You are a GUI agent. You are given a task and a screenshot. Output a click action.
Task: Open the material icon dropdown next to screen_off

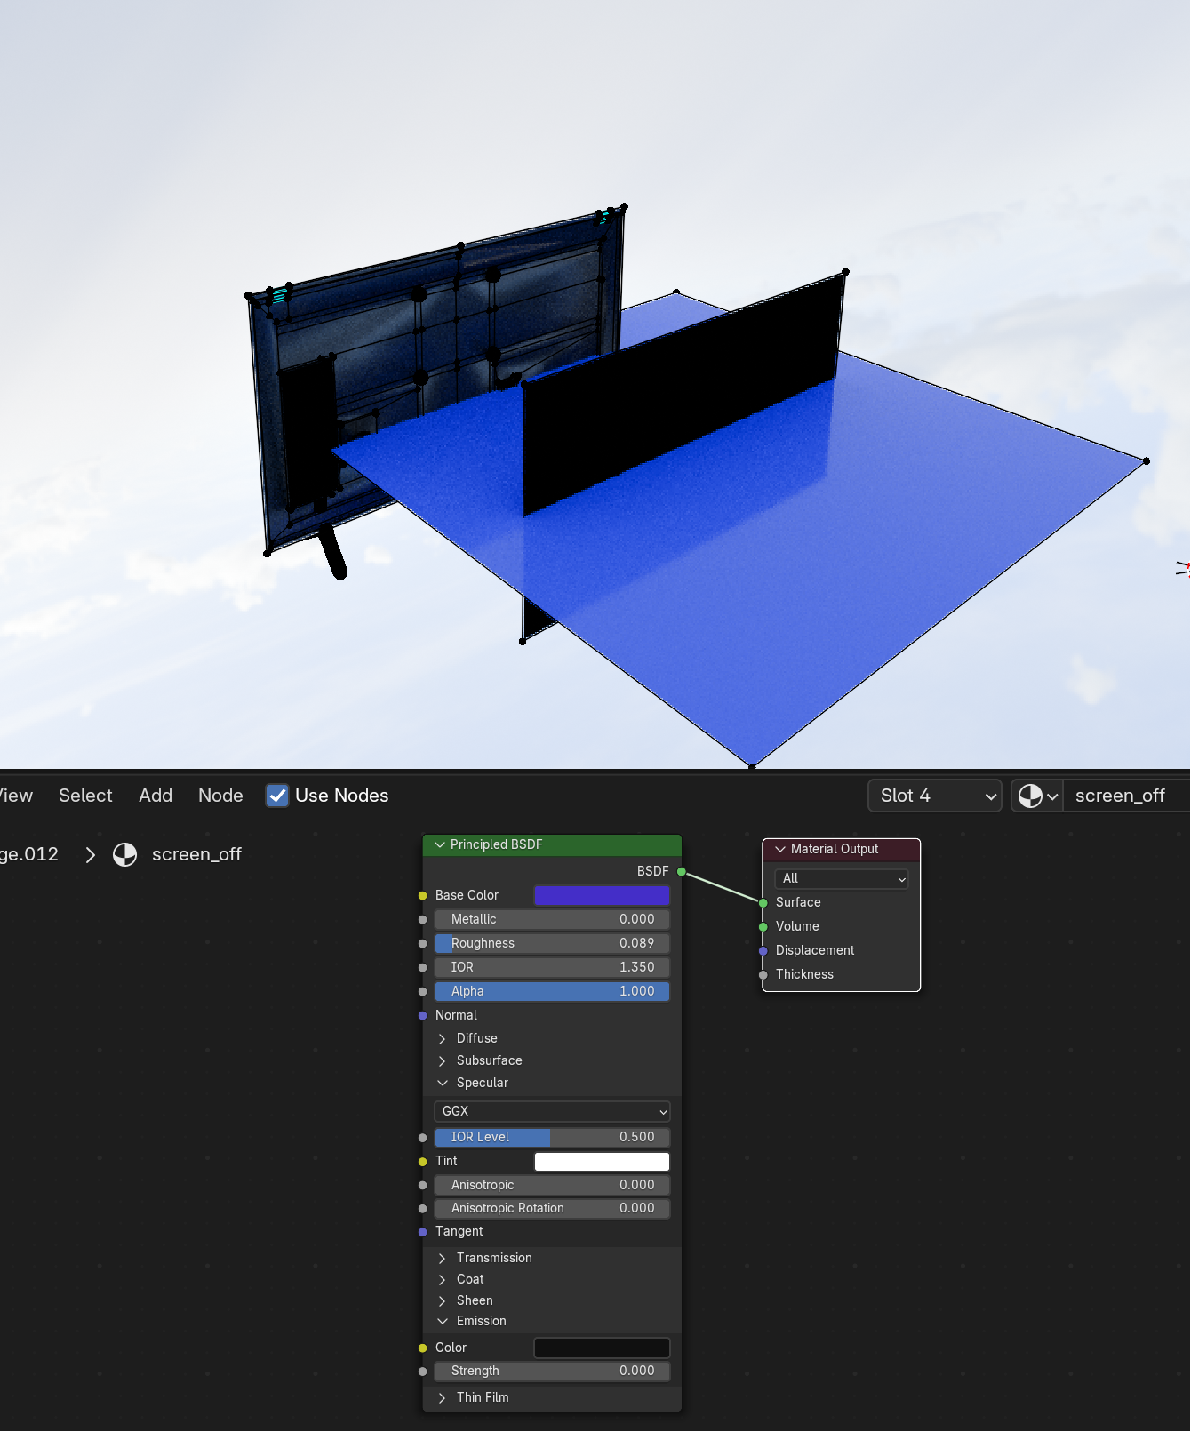pos(1038,795)
